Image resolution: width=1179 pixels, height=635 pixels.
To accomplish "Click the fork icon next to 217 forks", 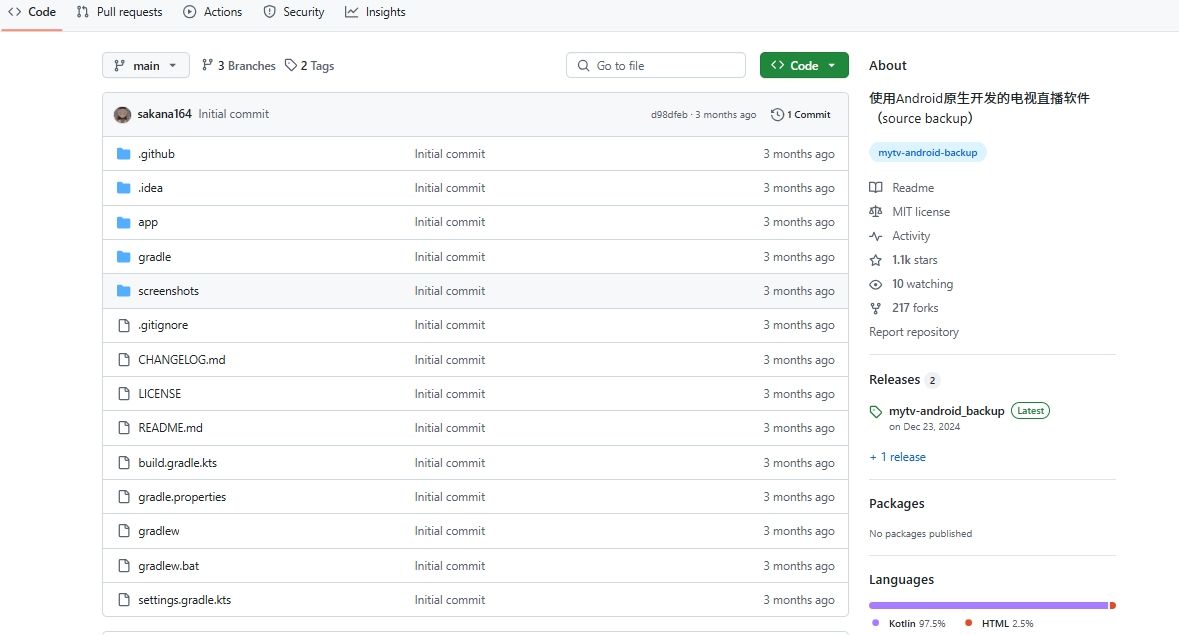I will (876, 308).
